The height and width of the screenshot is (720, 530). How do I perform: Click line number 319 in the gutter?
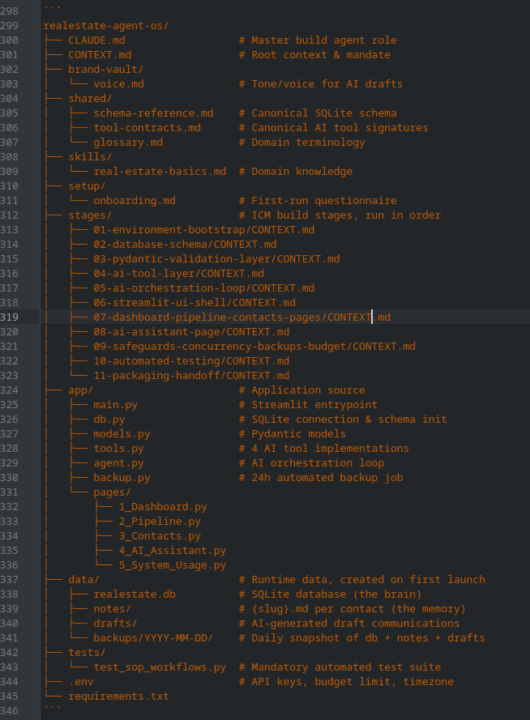click(10, 317)
